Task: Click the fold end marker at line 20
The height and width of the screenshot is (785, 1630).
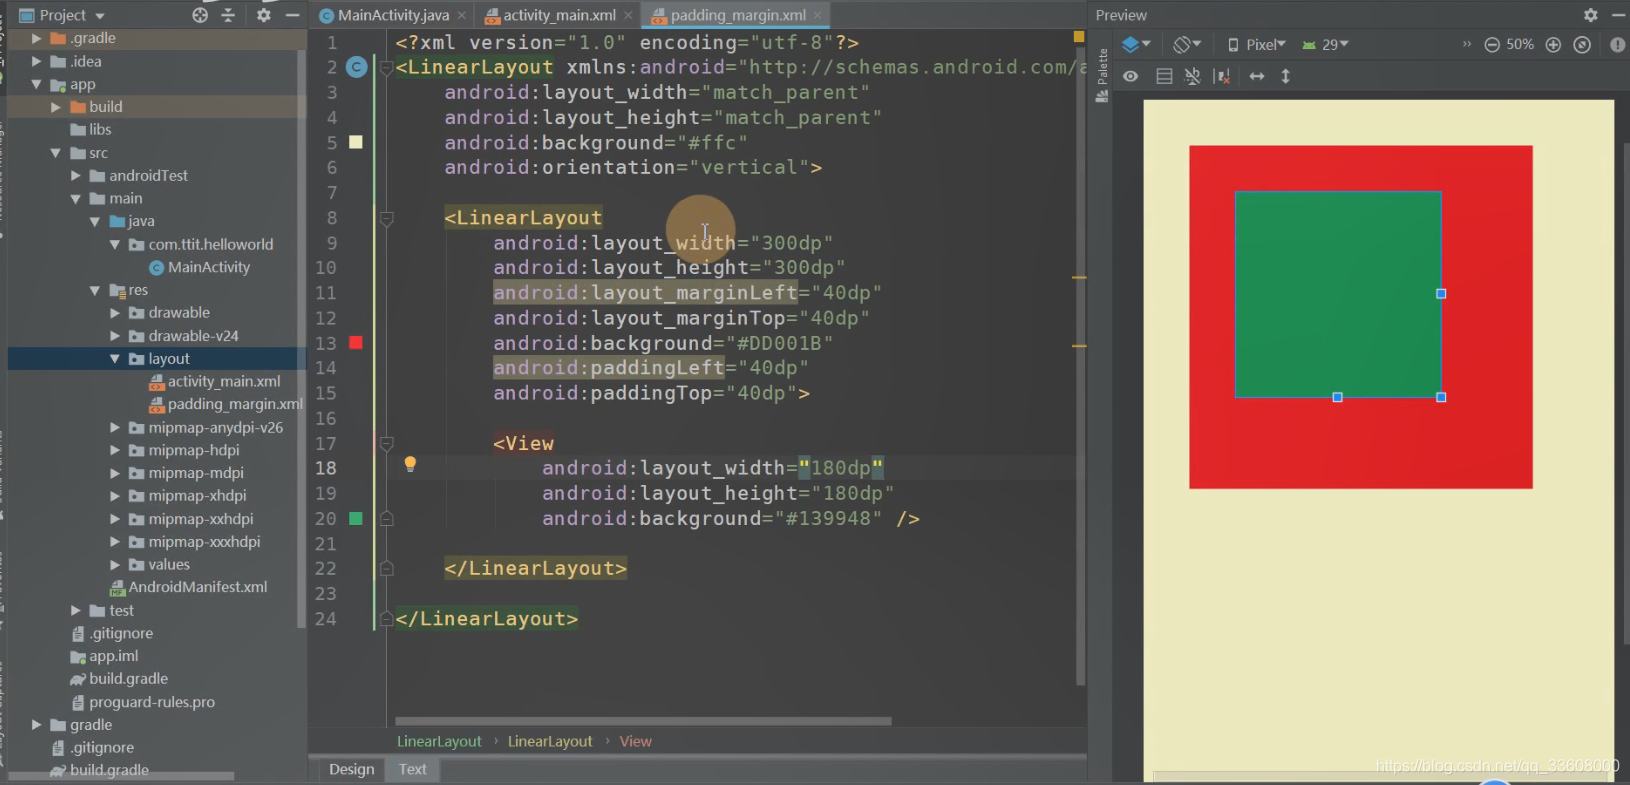Action: click(x=386, y=519)
